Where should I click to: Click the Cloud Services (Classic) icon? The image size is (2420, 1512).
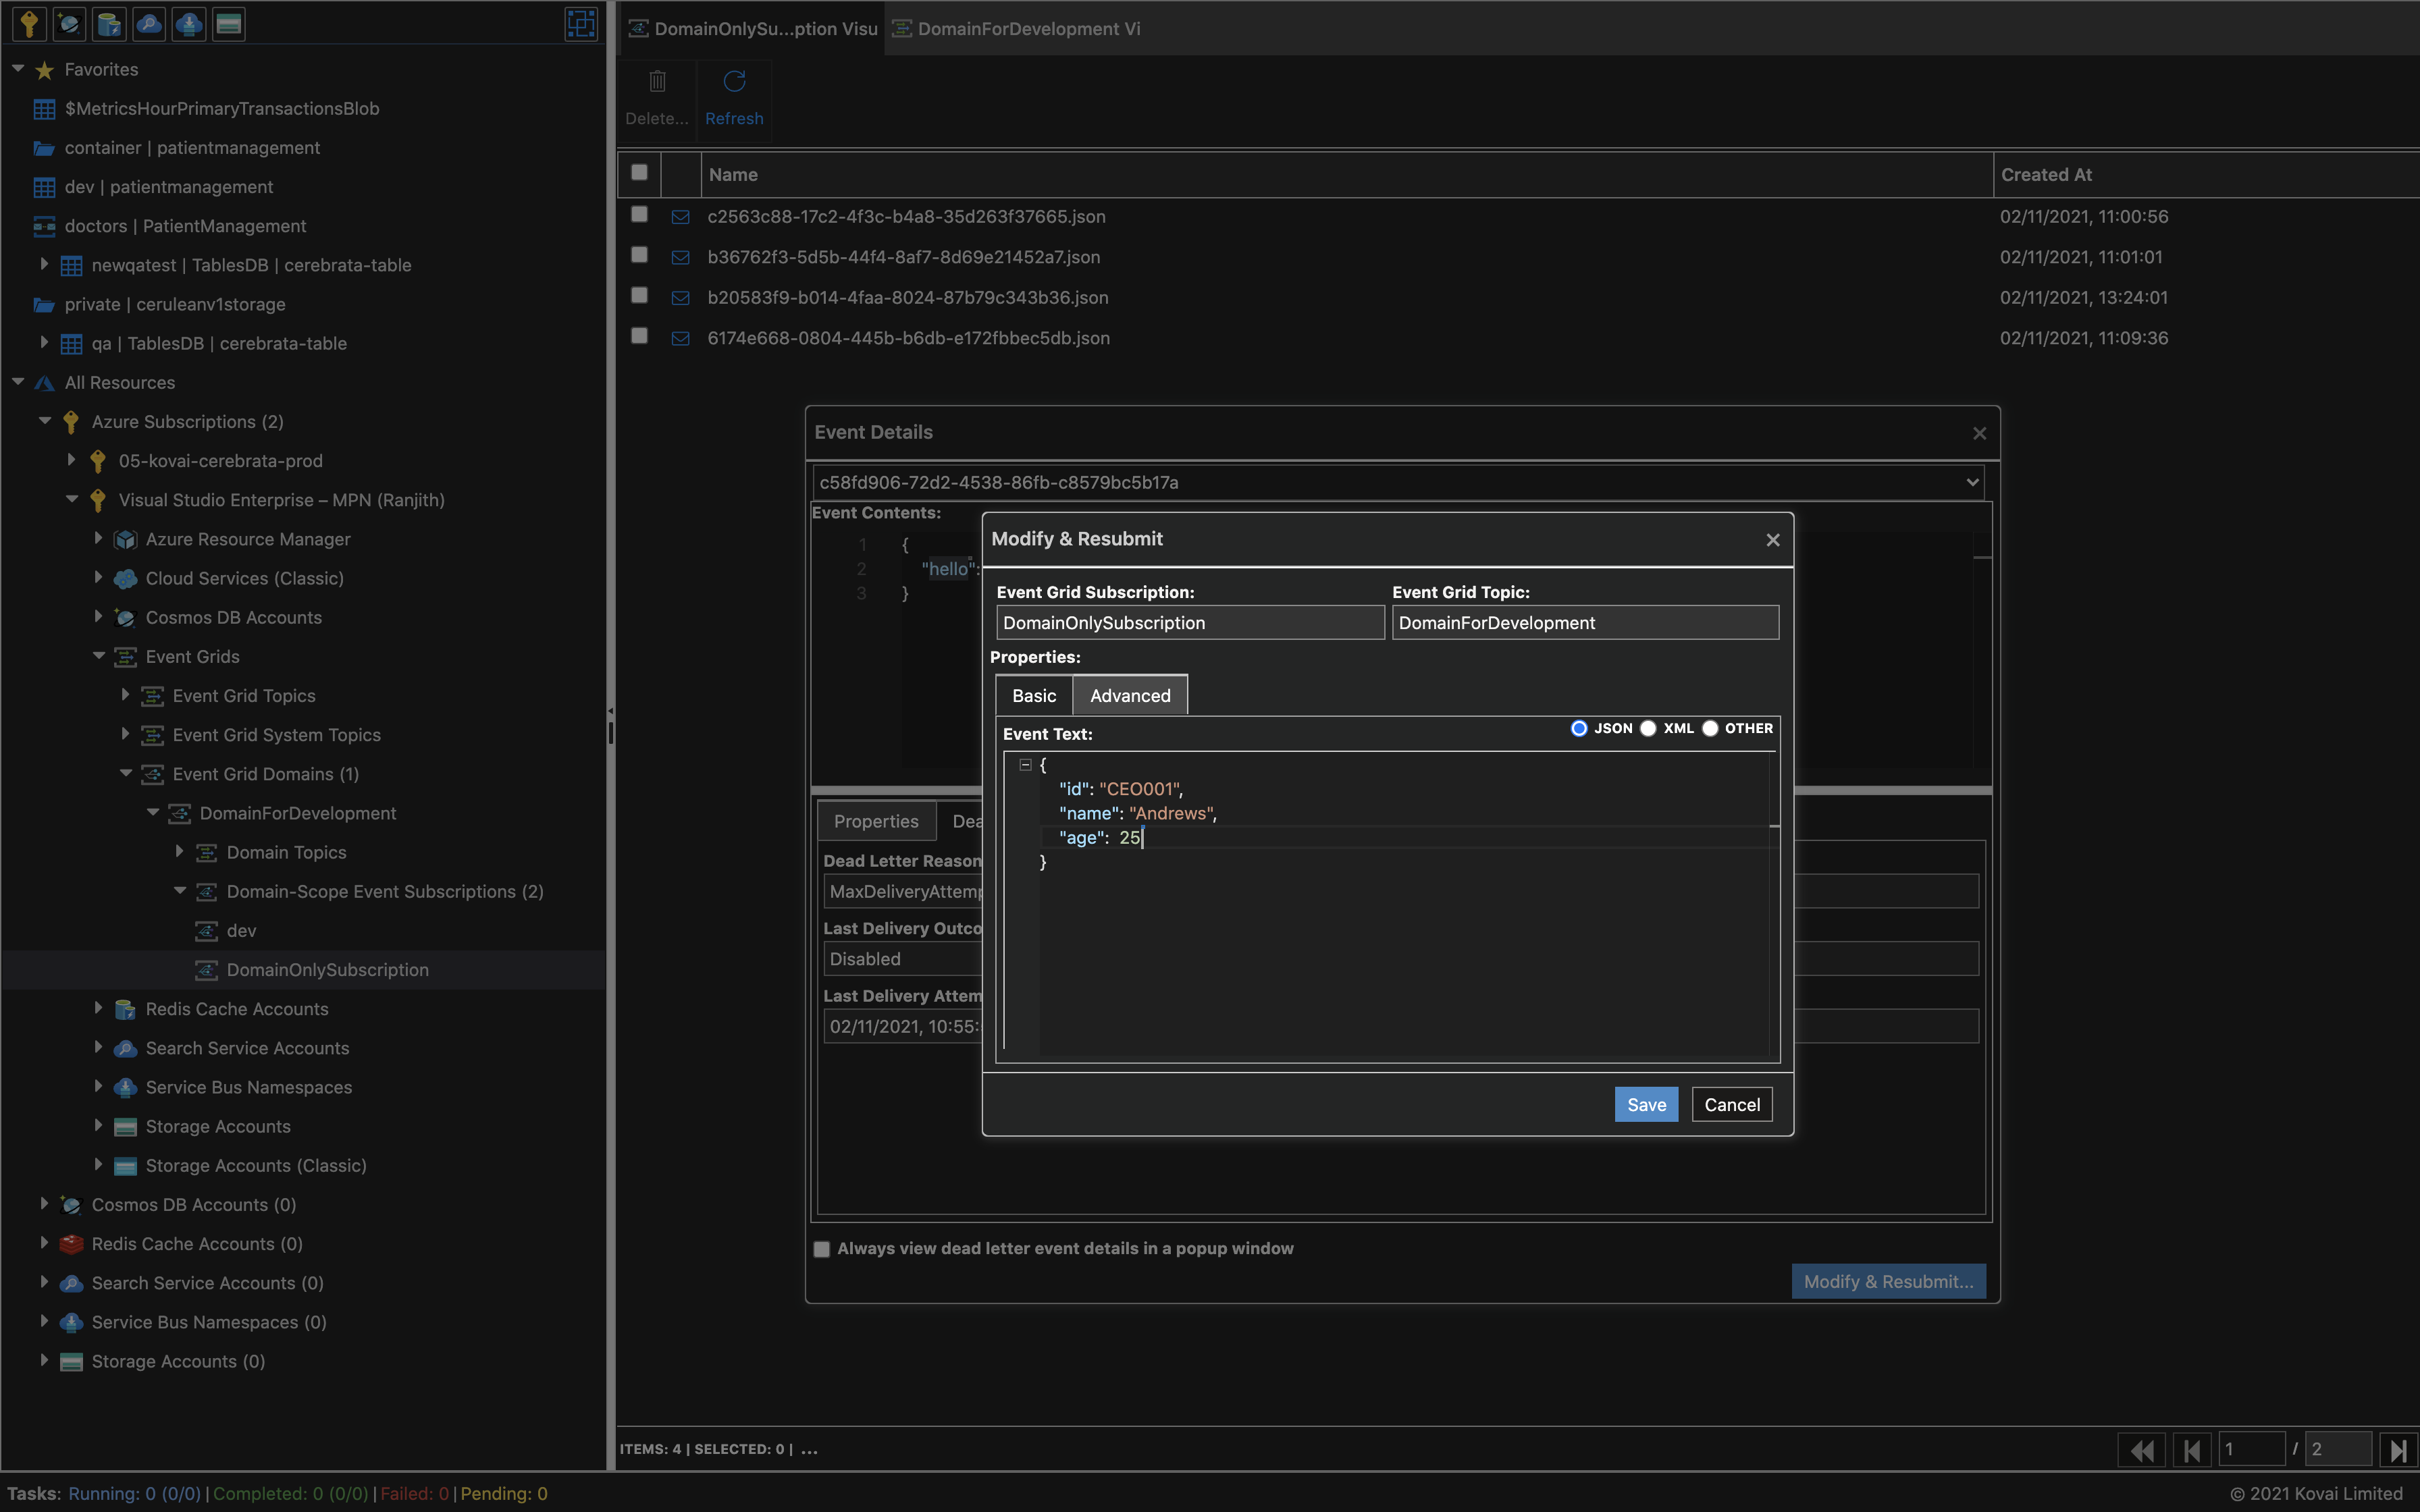(125, 579)
